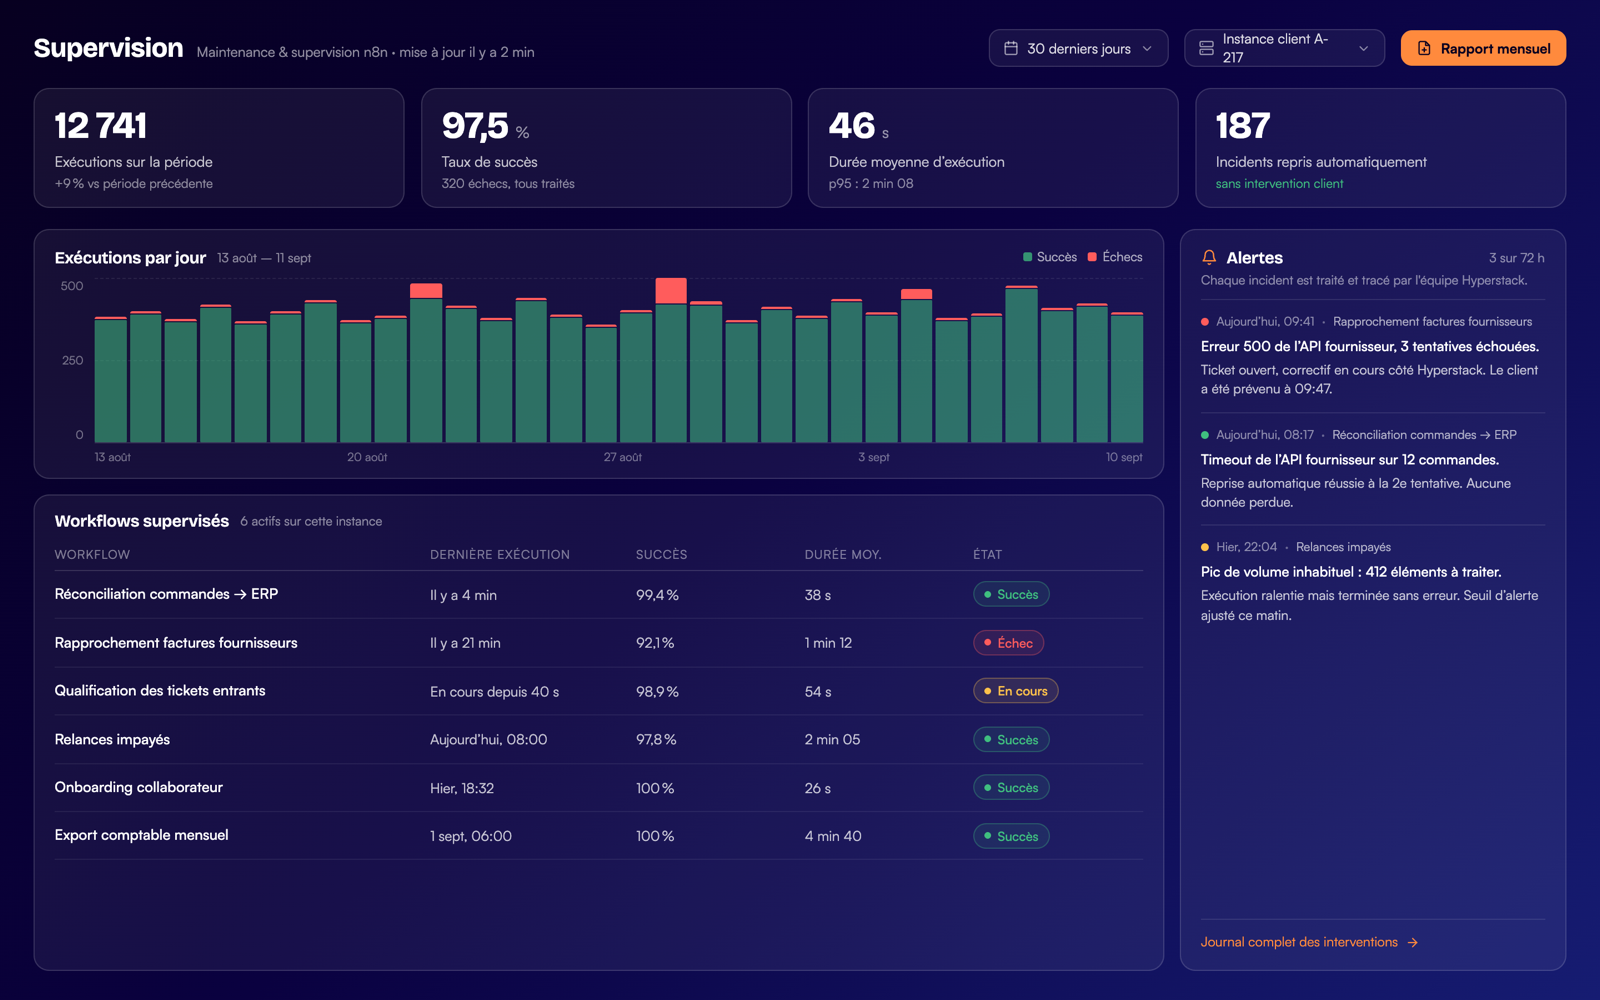
Task: Click the green dot beside Aujourd'hui, 08:17
Action: 1205,435
